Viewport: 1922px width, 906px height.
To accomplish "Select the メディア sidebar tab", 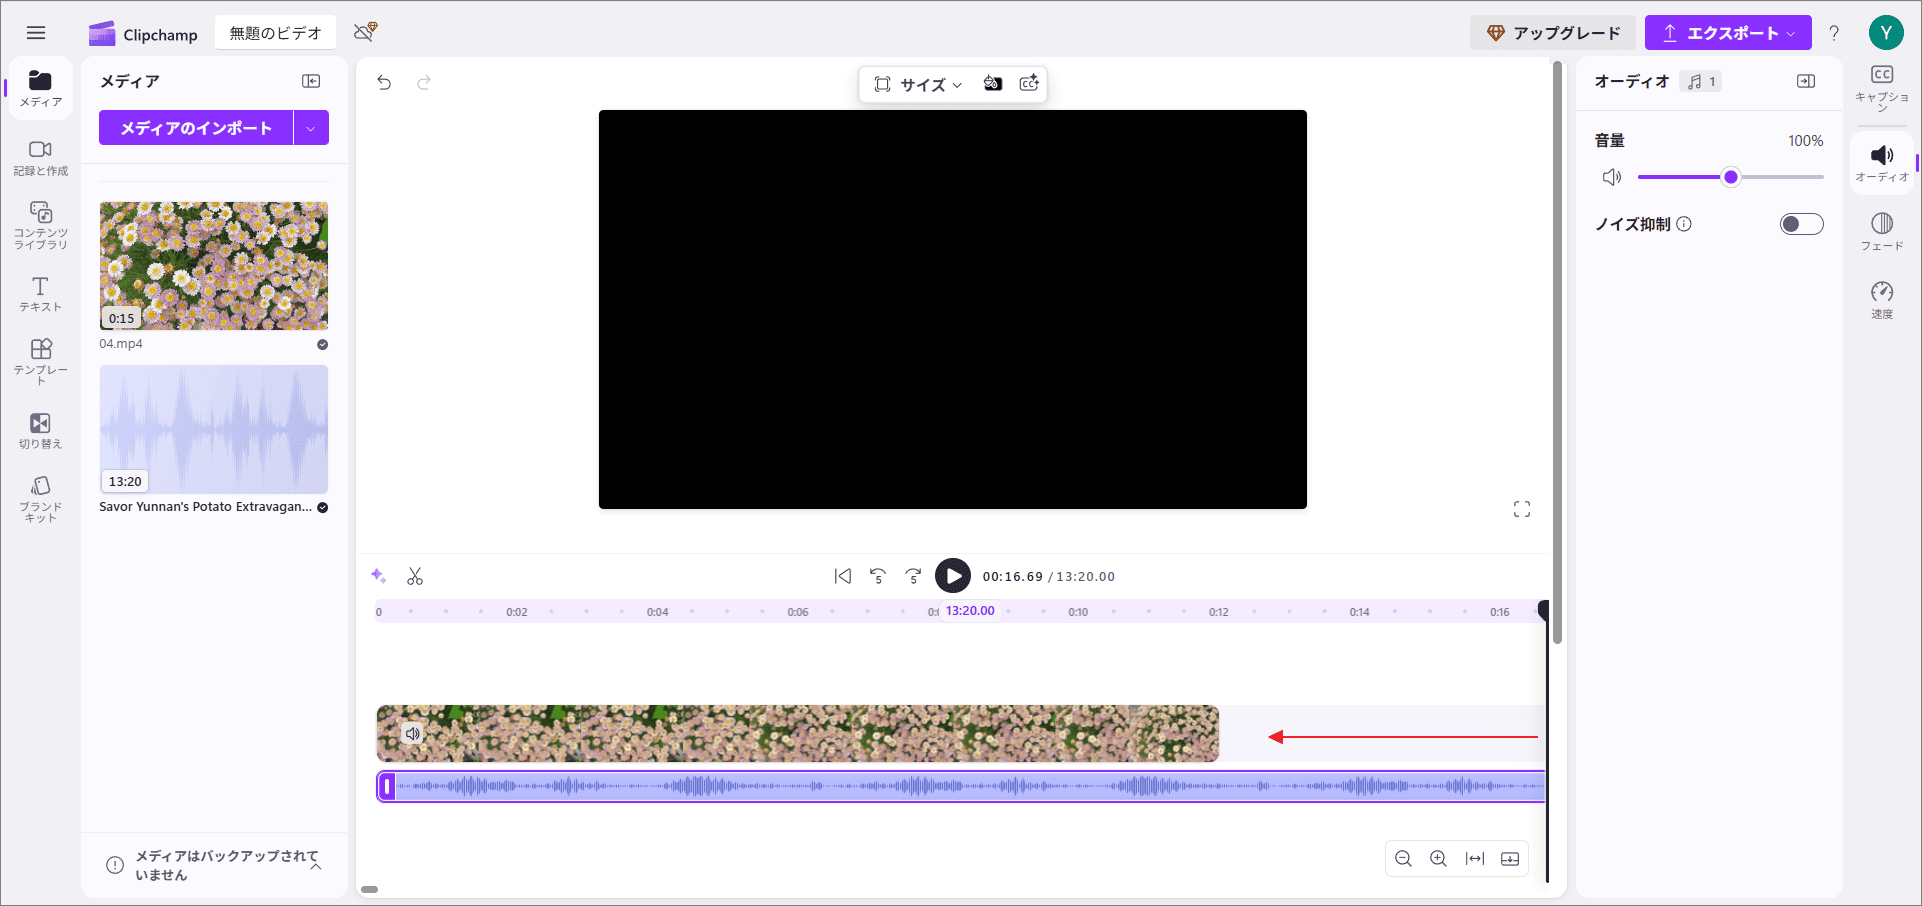I will click(41, 88).
